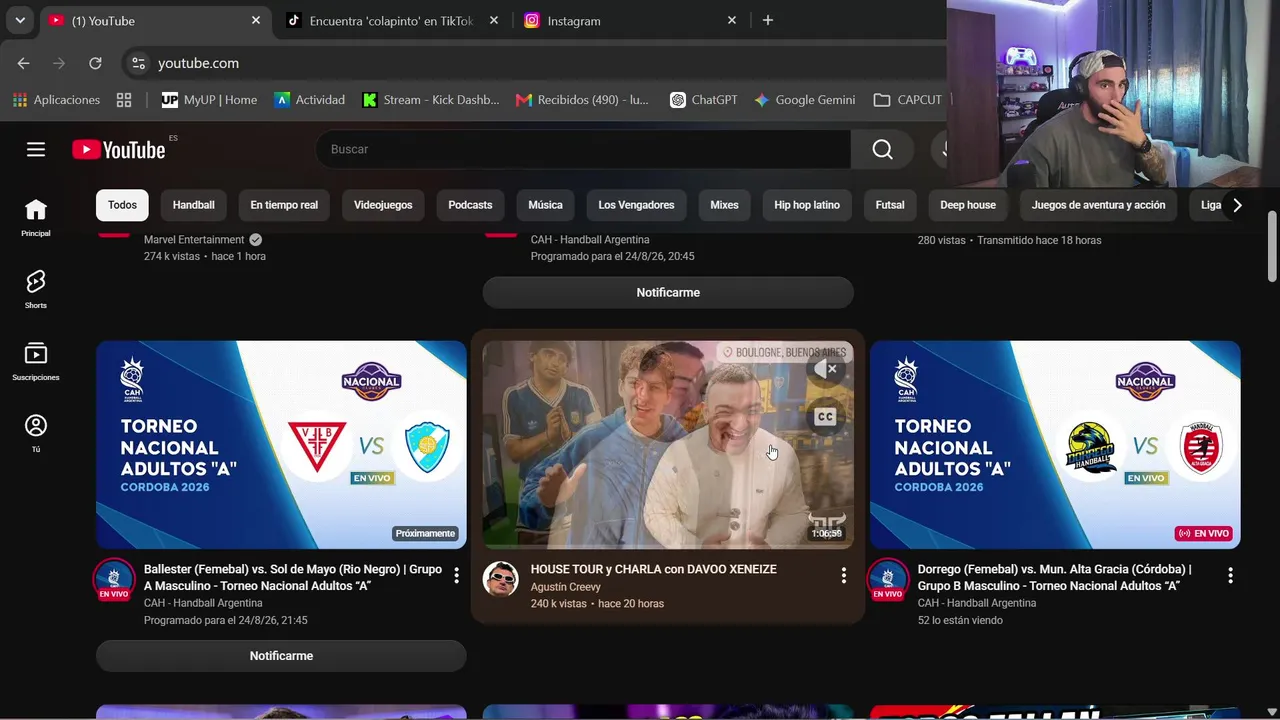Viewport: 1280px width, 720px height.
Task: Open Ballester vs. Sol de Mayo title
Action: 293,577
